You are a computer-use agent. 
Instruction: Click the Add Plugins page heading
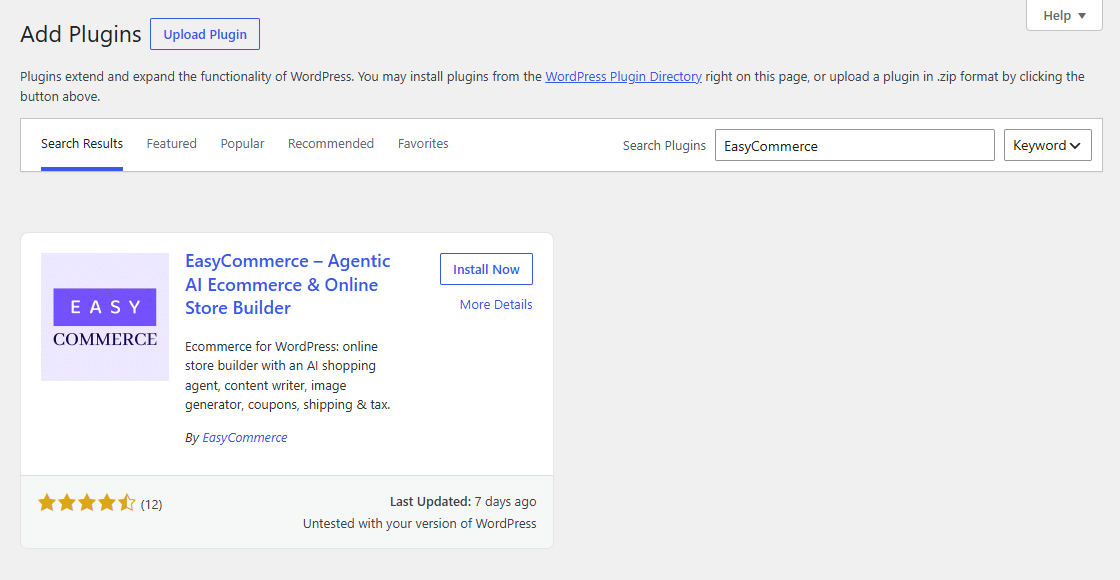[x=81, y=34]
